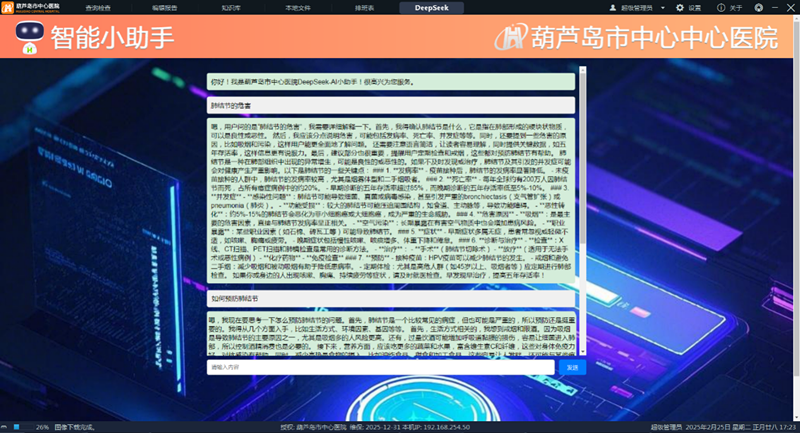Image resolution: width=800 pixels, height=433 pixels.
Task: Click the scroll-up arrow of the chat scrollbar
Action: click(x=583, y=70)
